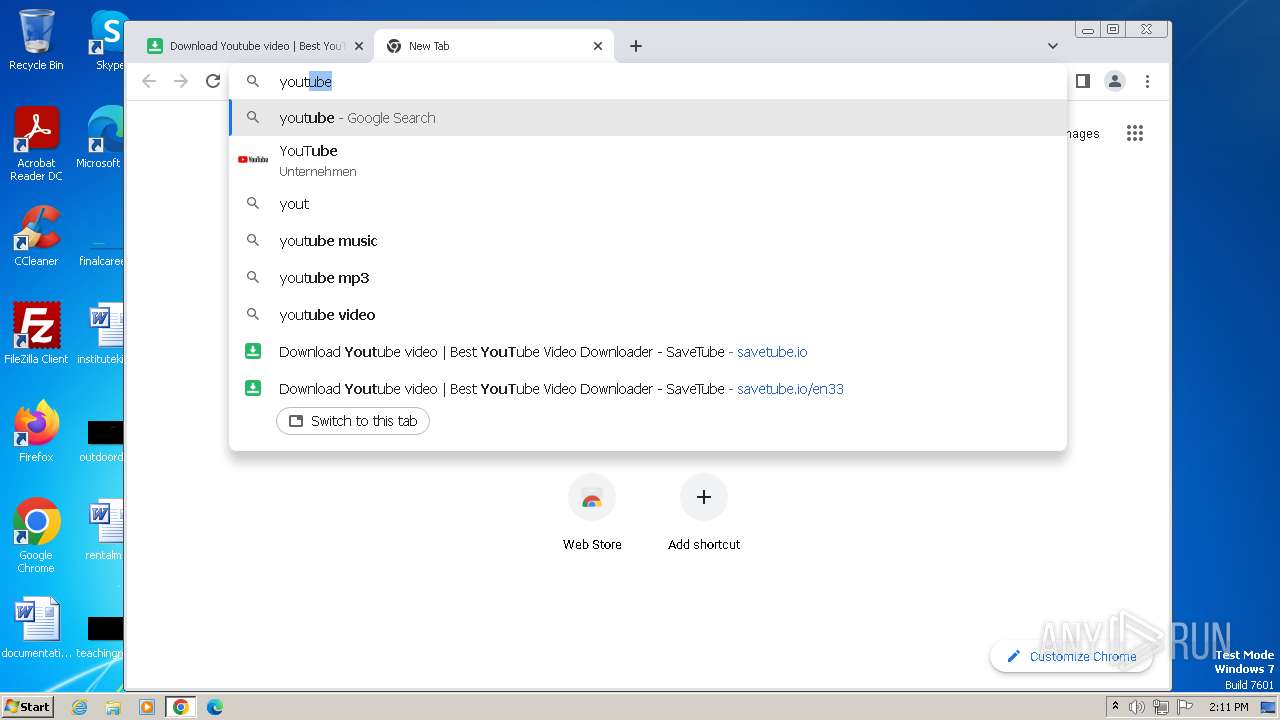Open the Web Store shortcut

(x=592, y=512)
